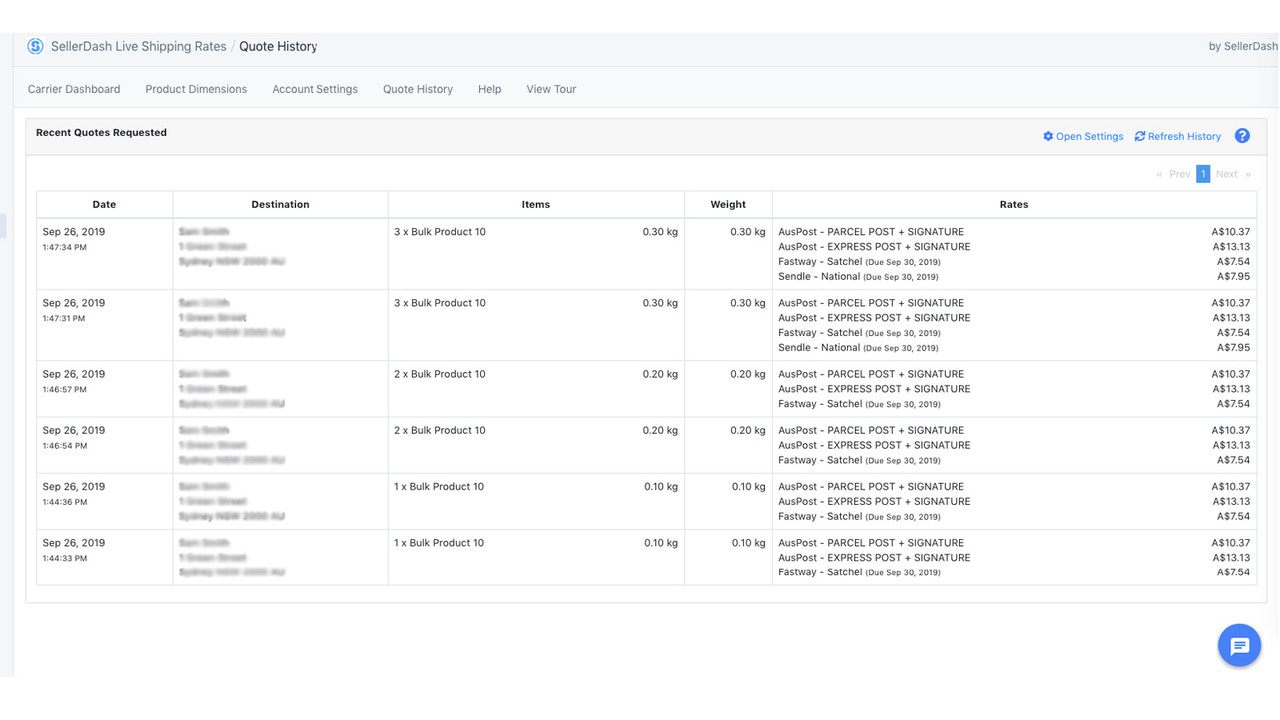Click the gray tab on the left edge
The image size is (1280, 720).
(3, 226)
